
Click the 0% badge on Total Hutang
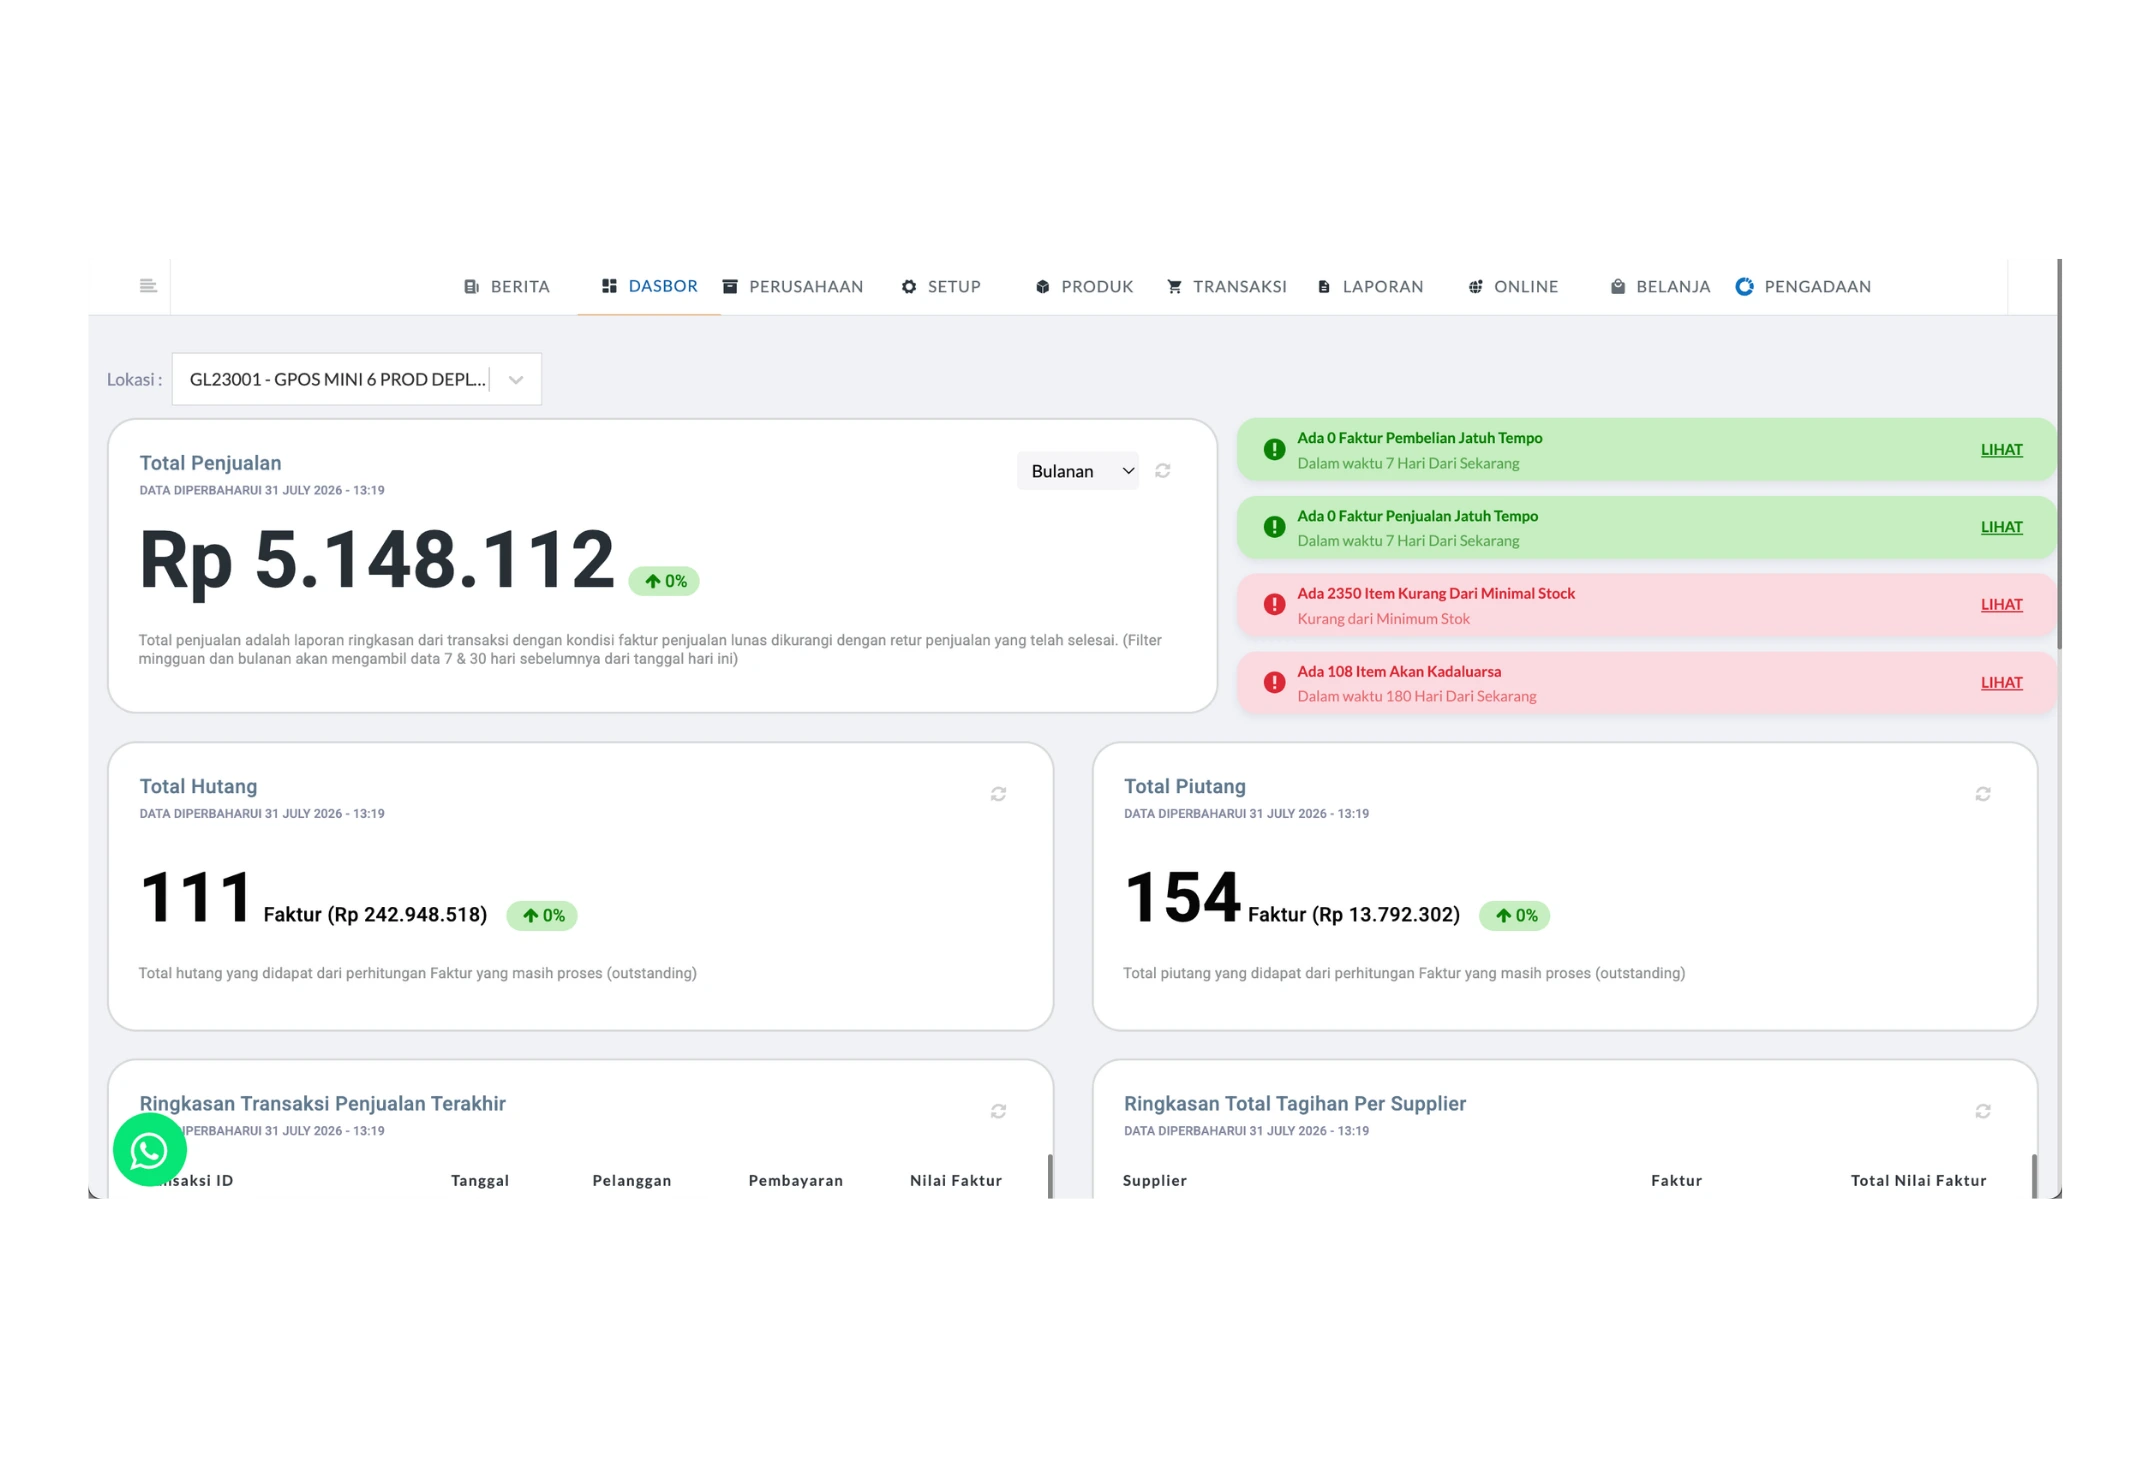click(x=542, y=915)
